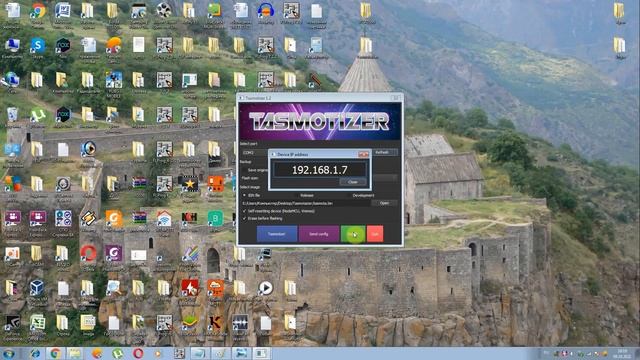Close the Device IP address dialog with its red X
The height and width of the screenshot is (360, 640).
[x=363, y=154]
